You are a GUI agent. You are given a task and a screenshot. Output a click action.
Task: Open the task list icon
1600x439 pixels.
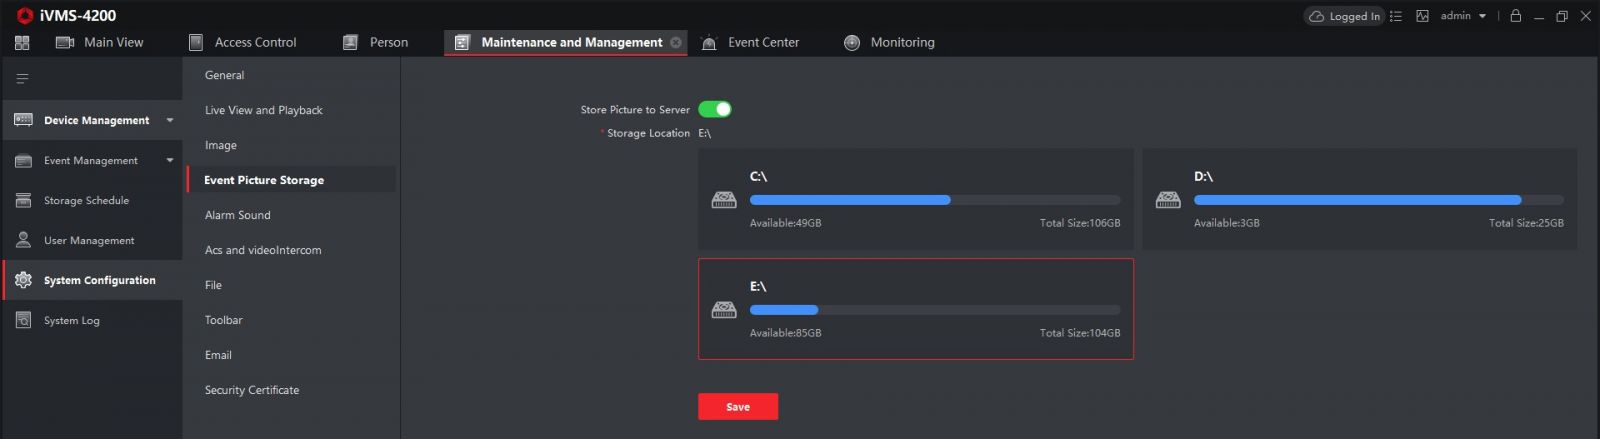tap(1396, 16)
